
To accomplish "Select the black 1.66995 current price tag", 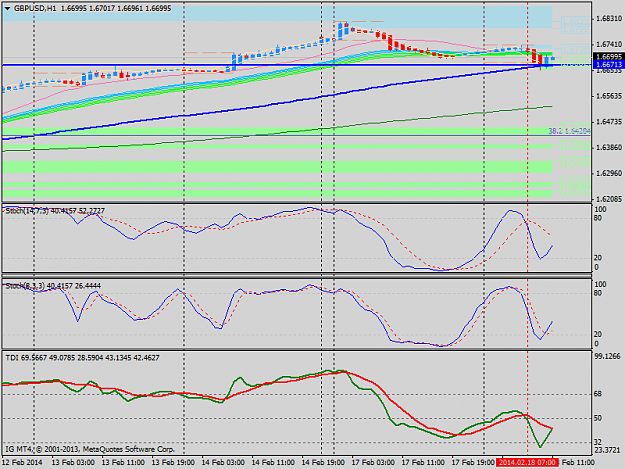I will (x=608, y=57).
